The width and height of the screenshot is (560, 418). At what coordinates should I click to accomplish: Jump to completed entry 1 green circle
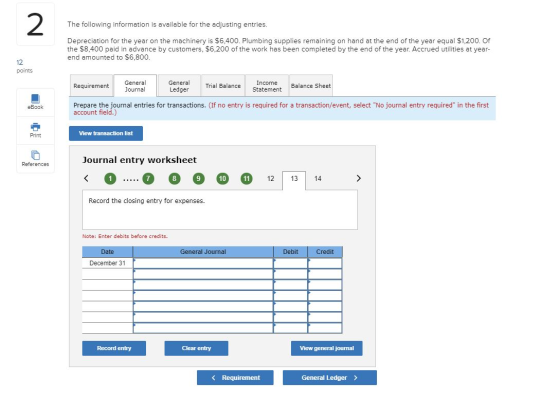coord(110,179)
